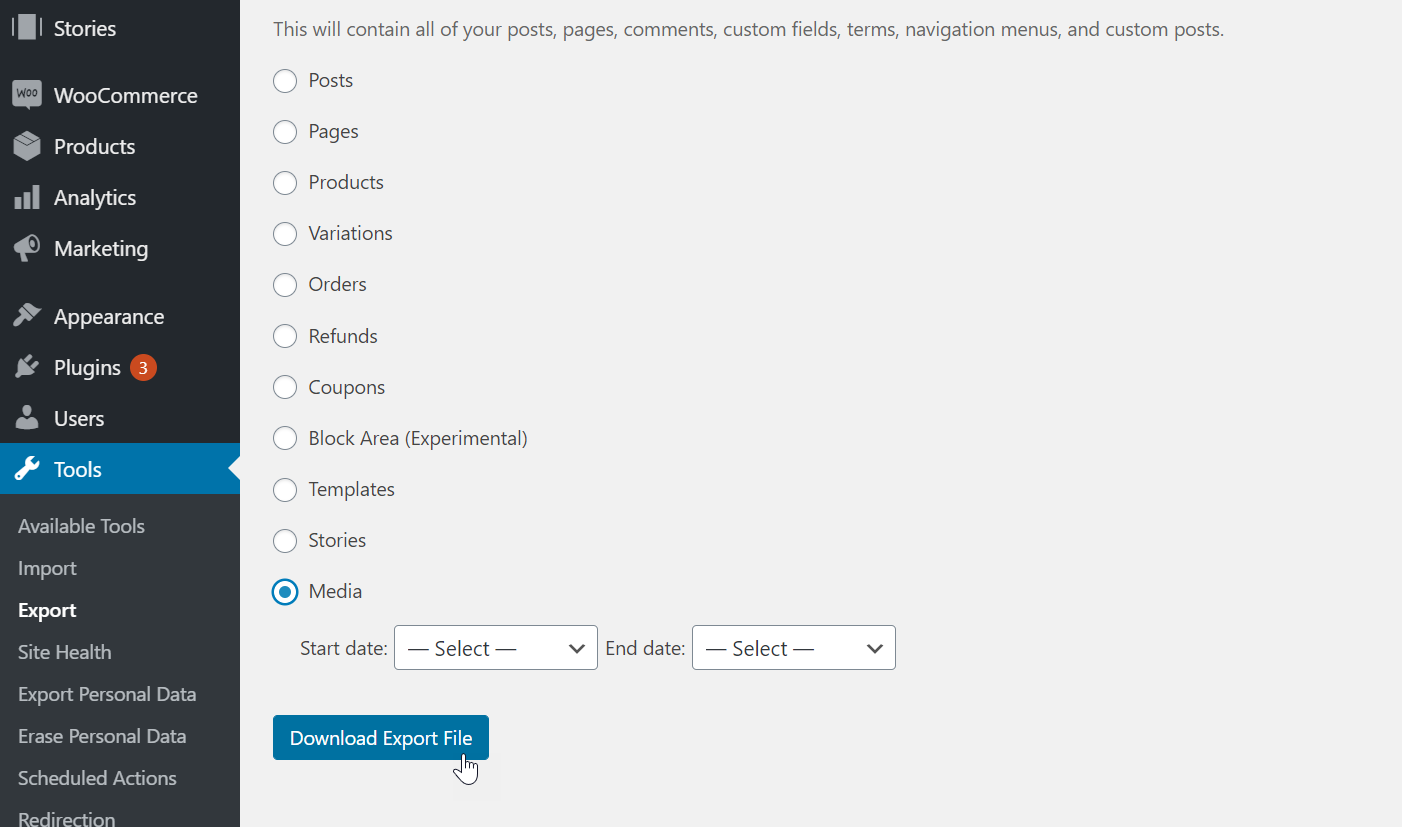This screenshot has height=827, width=1402.
Task: Go to the Redirection settings
Action: 65,816
